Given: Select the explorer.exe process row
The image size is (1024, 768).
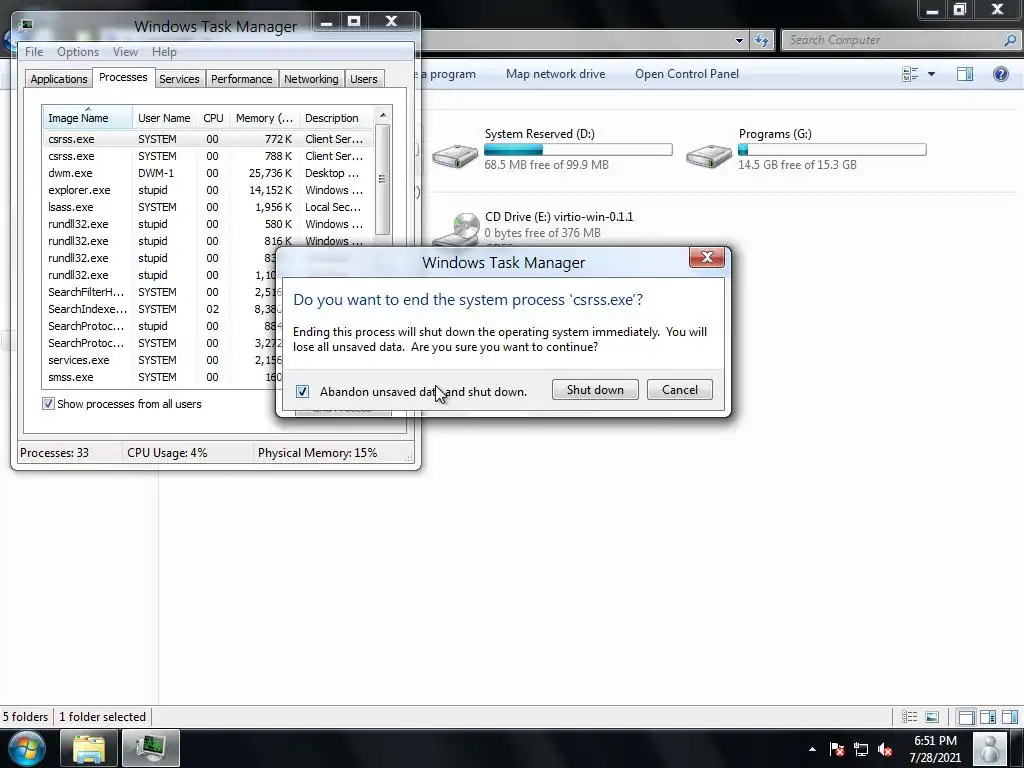Looking at the screenshot, I should tap(208, 190).
